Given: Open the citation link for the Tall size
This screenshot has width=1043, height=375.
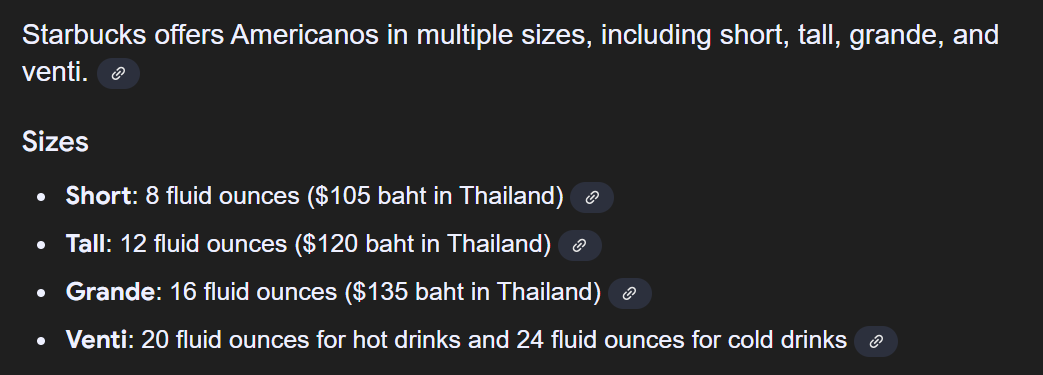Looking at the screenshot, I should (x=580, y=245).
